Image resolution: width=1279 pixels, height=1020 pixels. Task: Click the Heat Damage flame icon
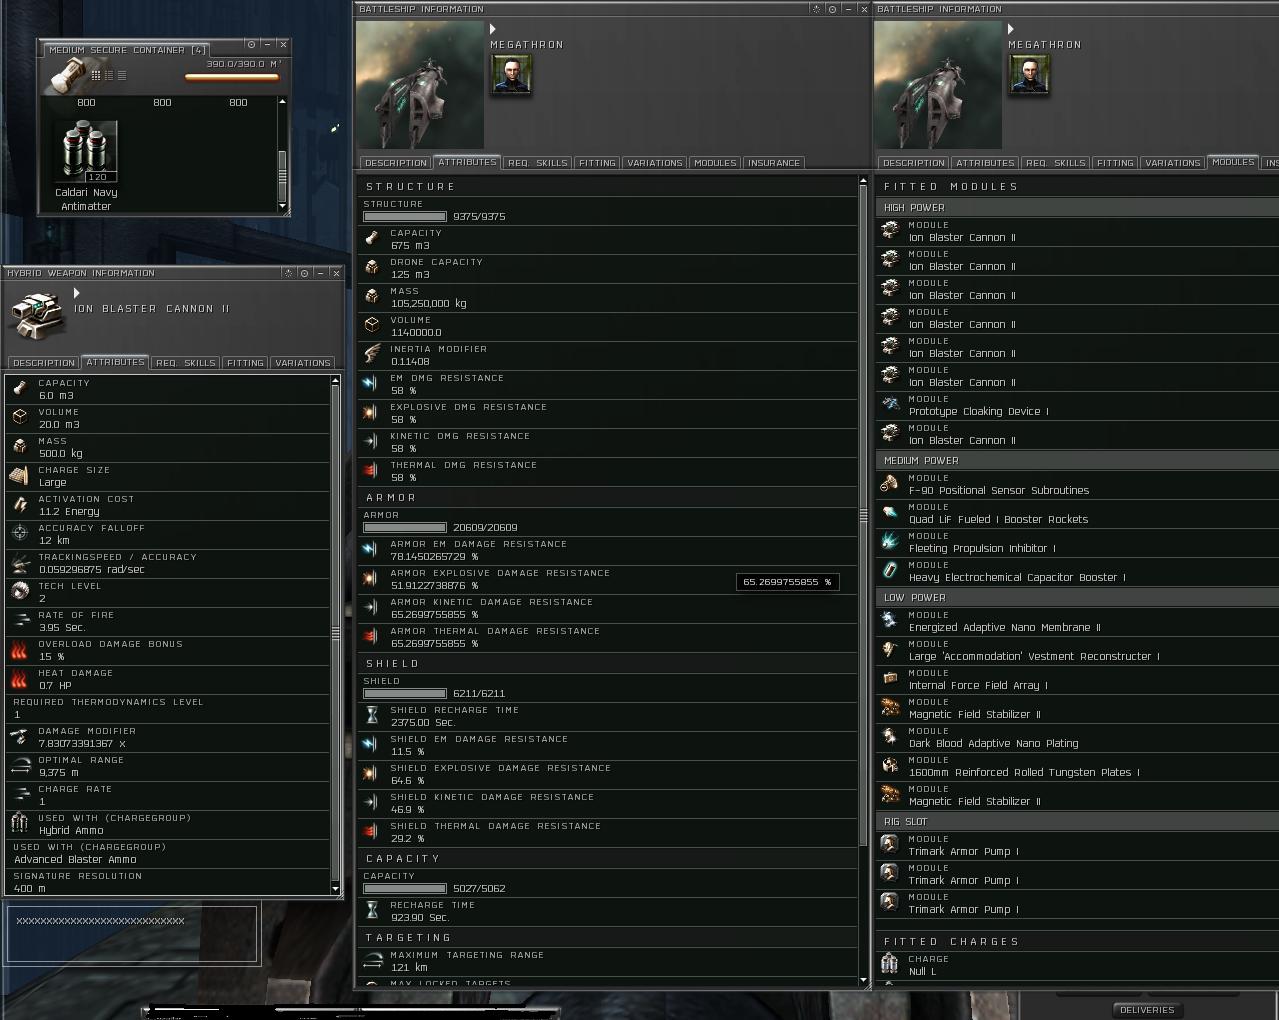(x=20, y=678)
